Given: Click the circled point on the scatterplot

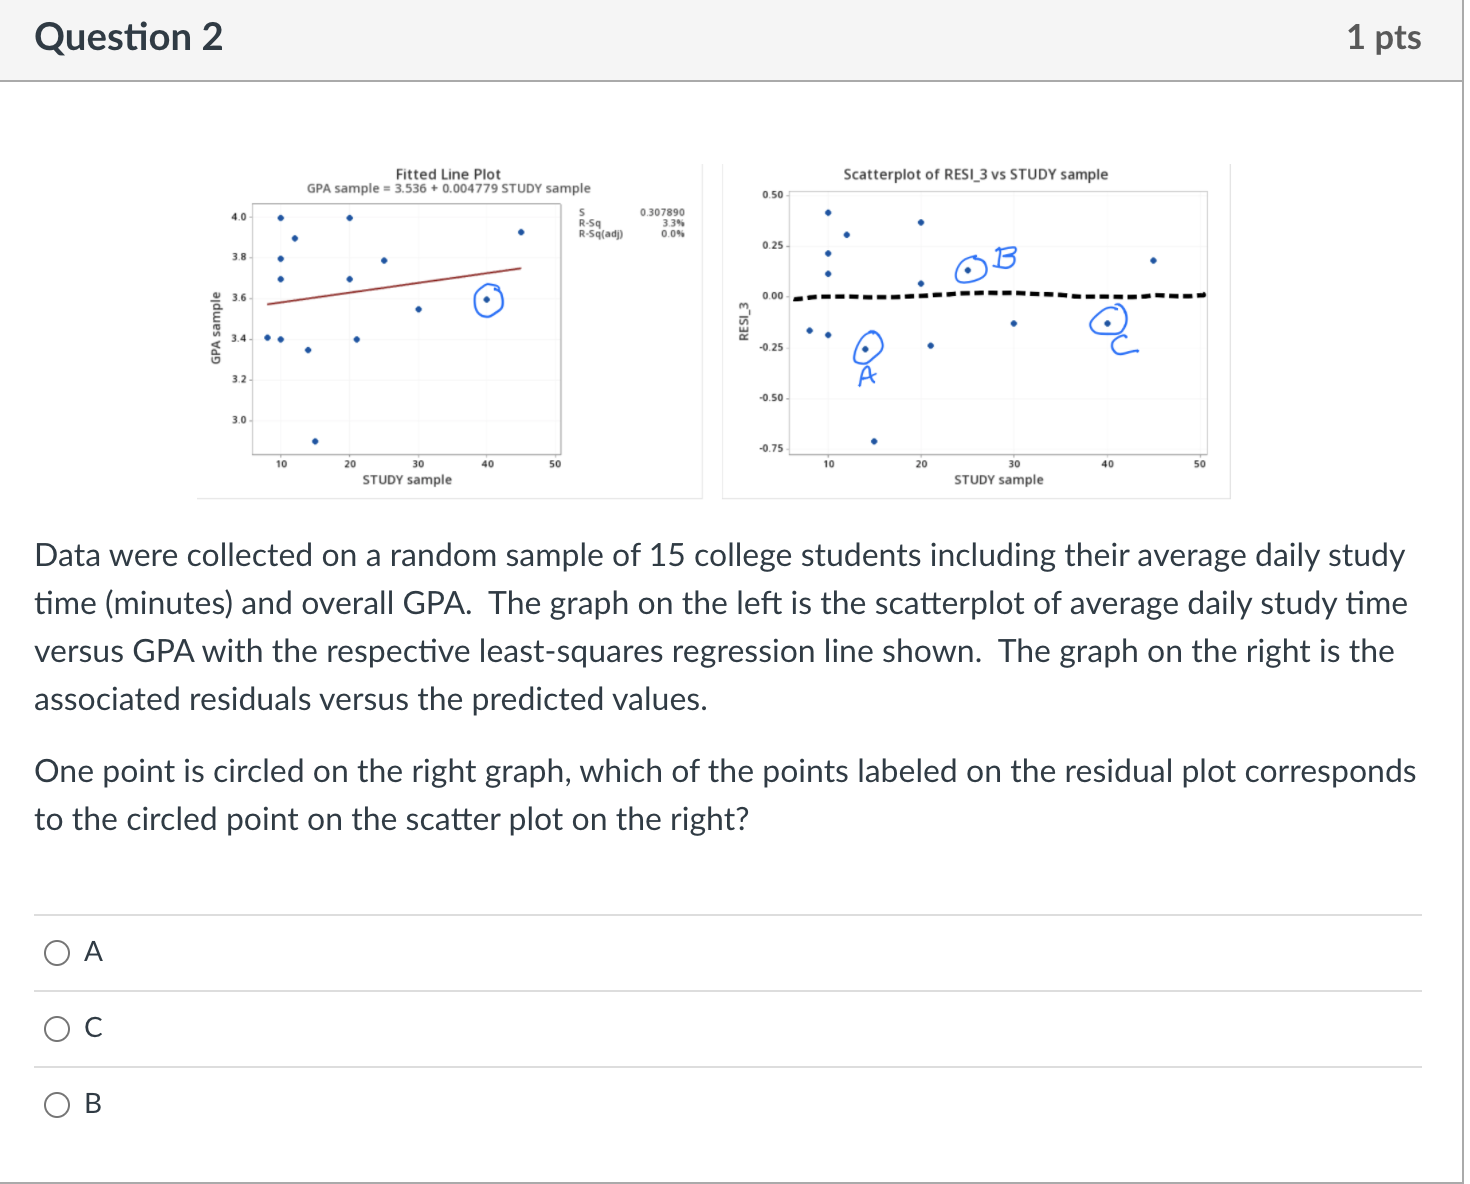Looking at the screenshot, I should [x=487, y=298].
